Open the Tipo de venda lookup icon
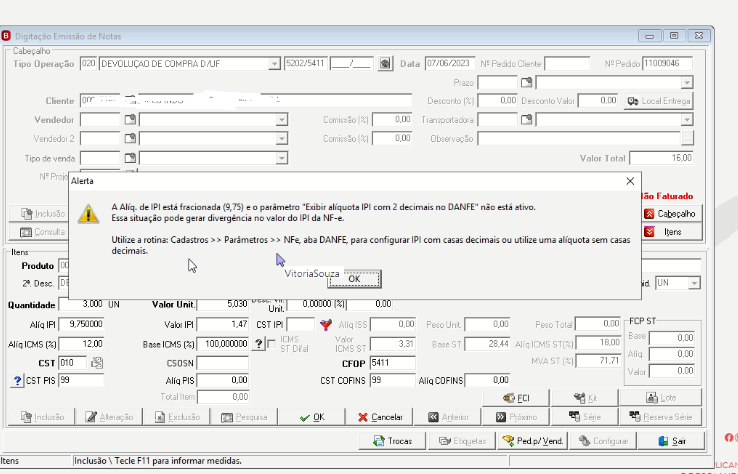 click(130, 158)
